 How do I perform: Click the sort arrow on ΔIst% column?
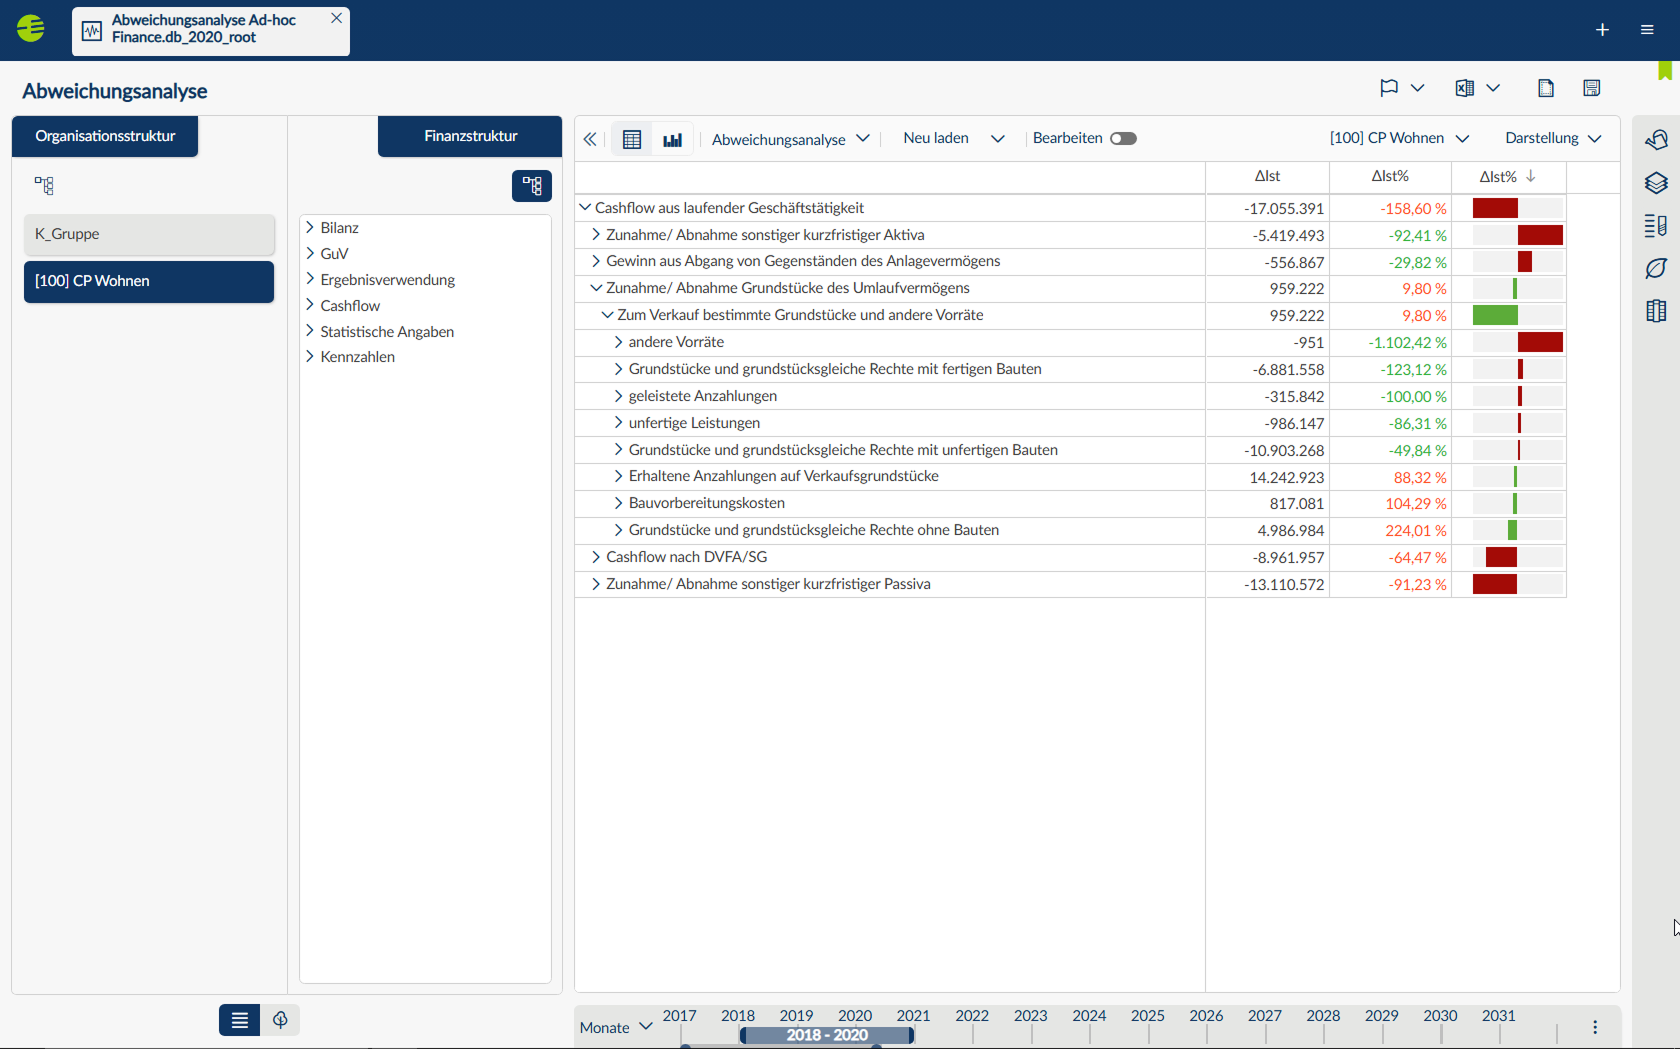(x=1531, y=176)
